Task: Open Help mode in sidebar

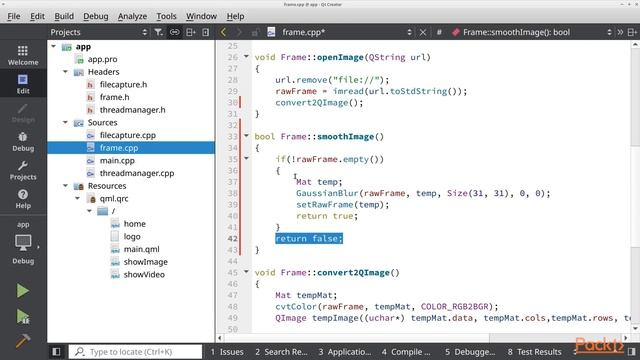Action: (x=23, y=199)
